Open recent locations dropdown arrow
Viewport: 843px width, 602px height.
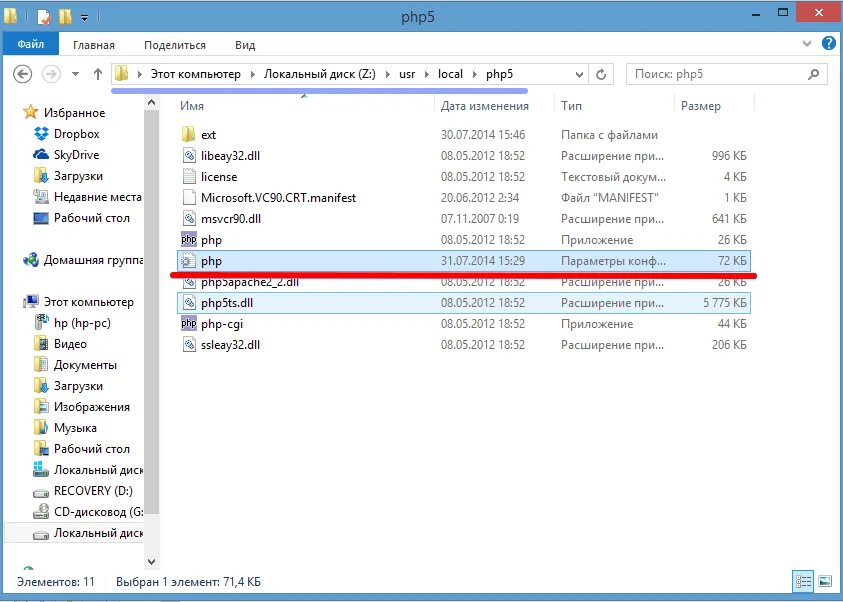point(75,74)
